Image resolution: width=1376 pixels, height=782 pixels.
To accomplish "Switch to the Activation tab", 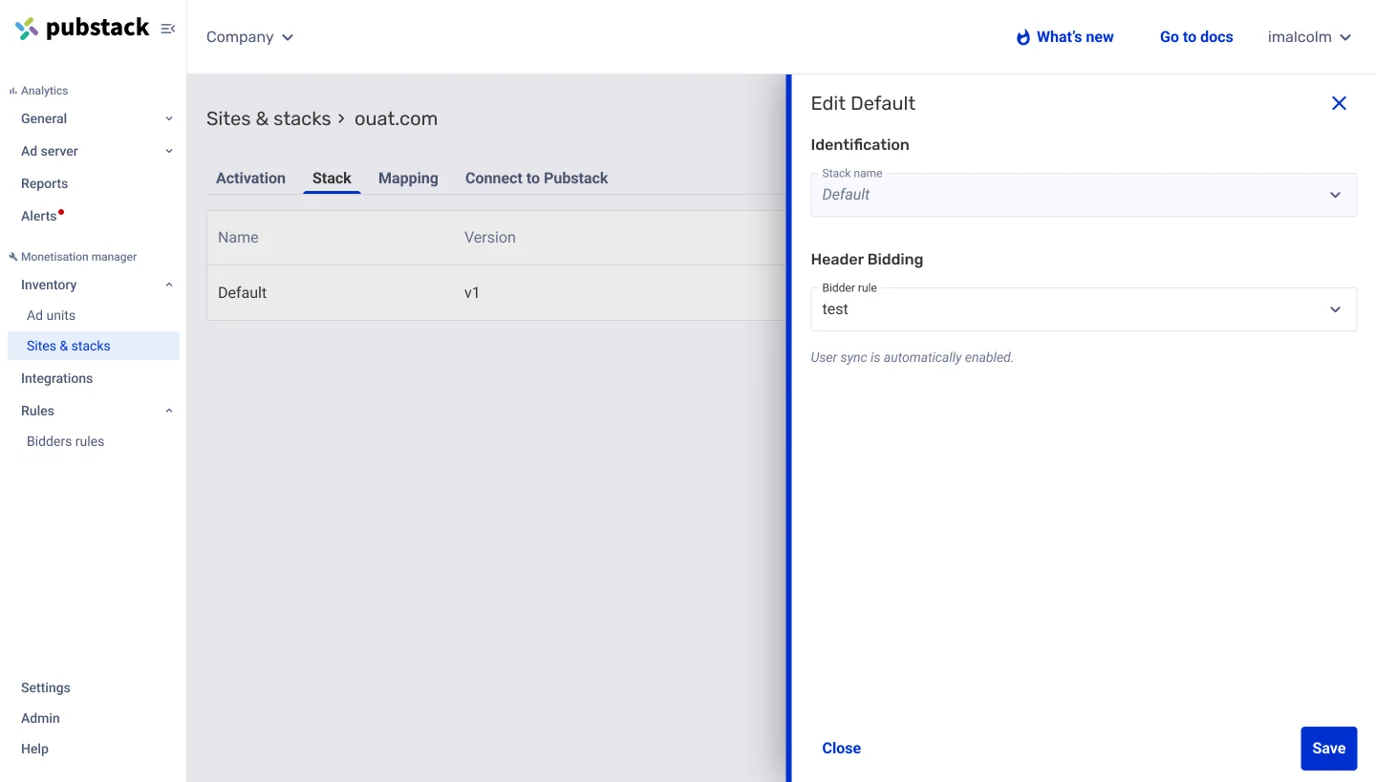I will (x=250, y=178).
